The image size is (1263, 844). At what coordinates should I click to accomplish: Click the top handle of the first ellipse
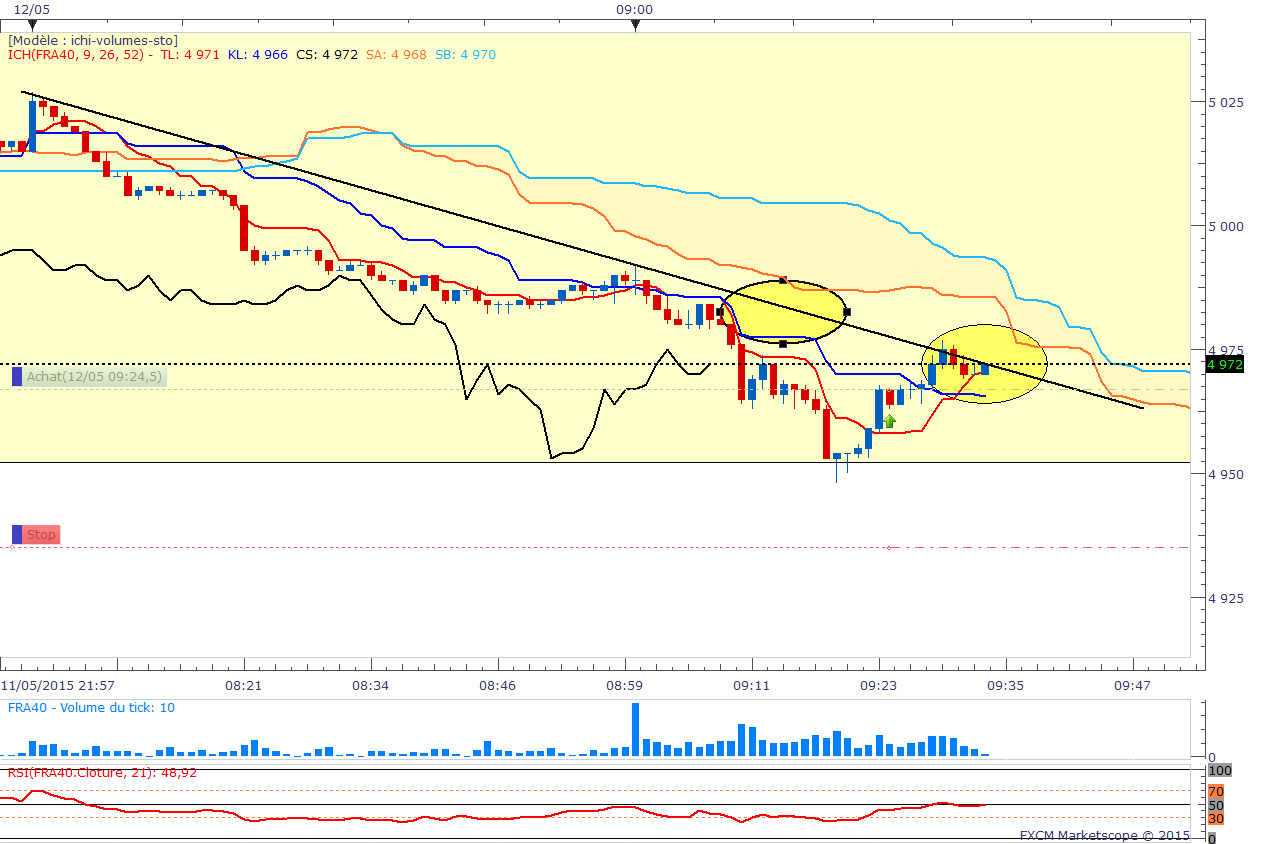[x=783, y=280]
